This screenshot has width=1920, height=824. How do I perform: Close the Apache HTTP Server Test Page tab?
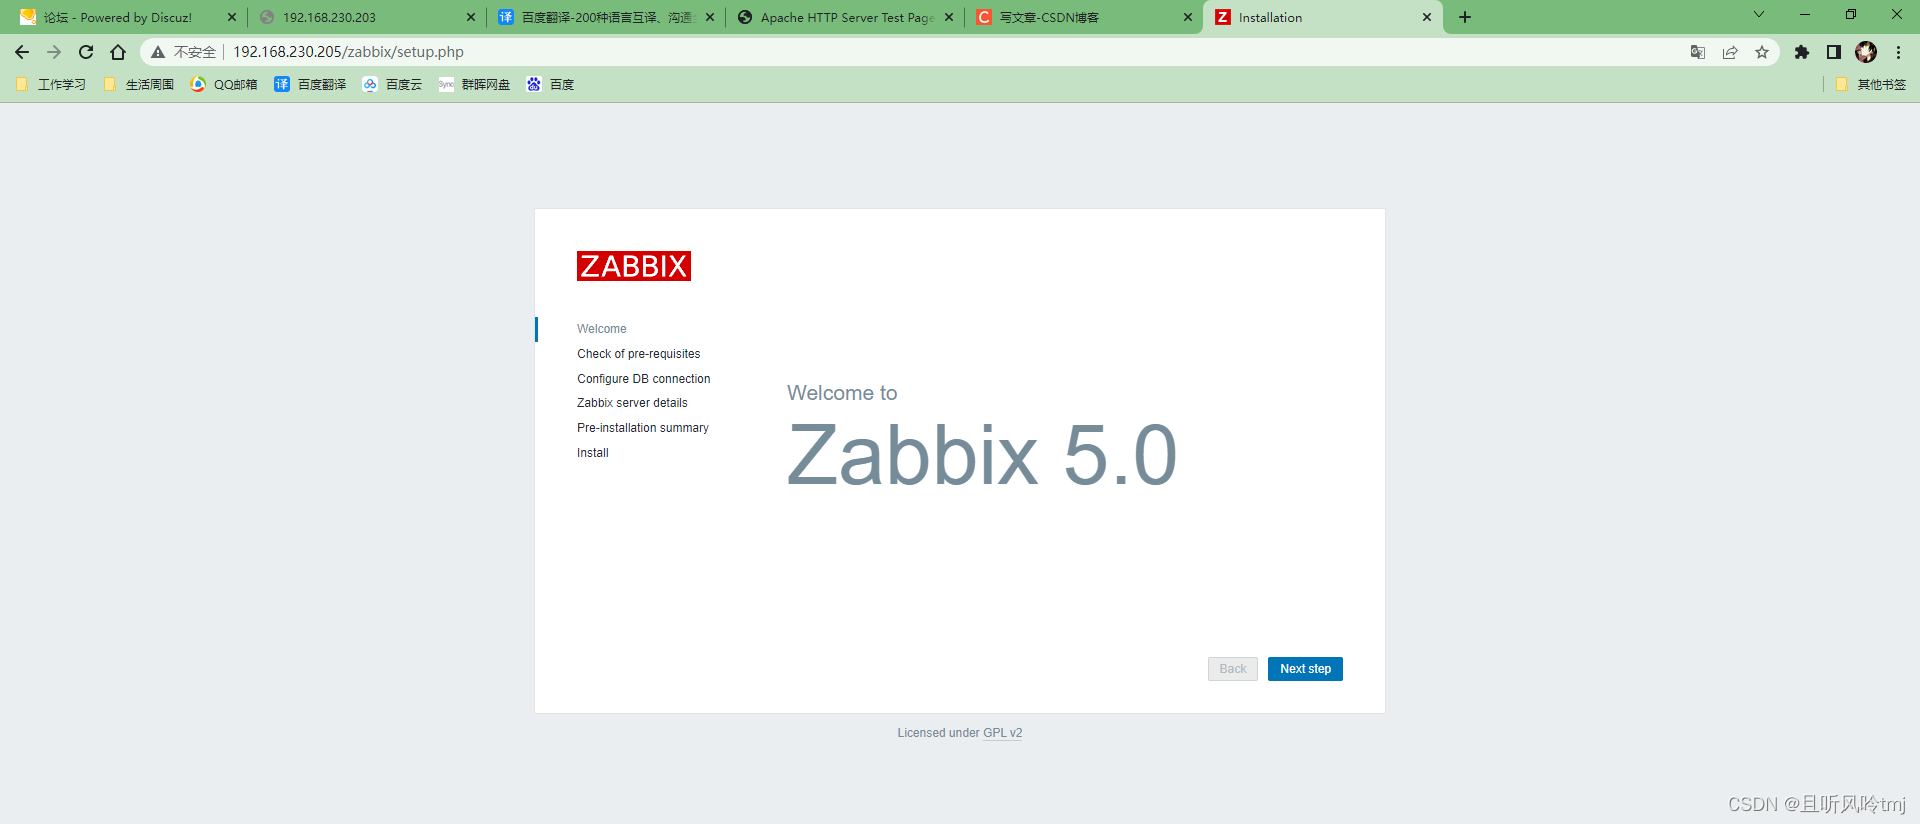pyautogui.click(x=949, y=17)
